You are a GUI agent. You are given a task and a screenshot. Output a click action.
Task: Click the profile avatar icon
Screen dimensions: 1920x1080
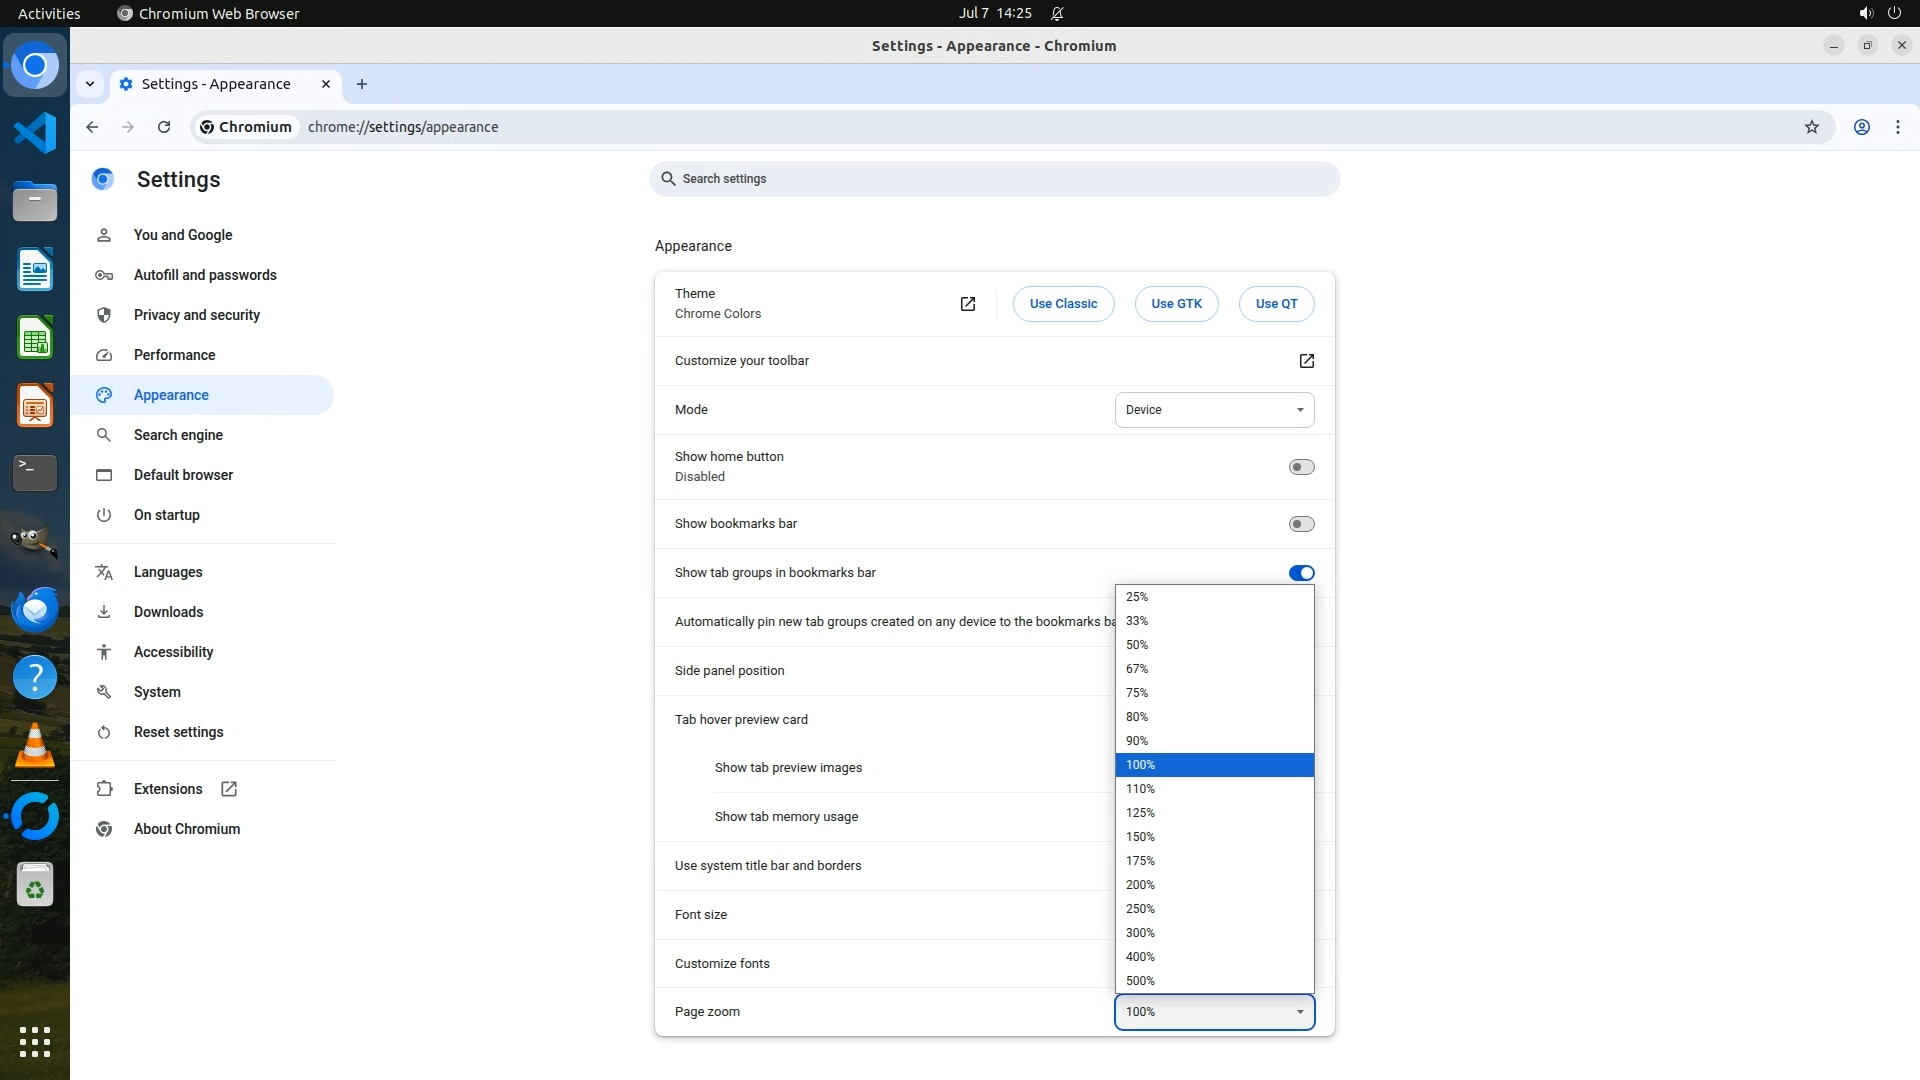tap(1861, 127)
